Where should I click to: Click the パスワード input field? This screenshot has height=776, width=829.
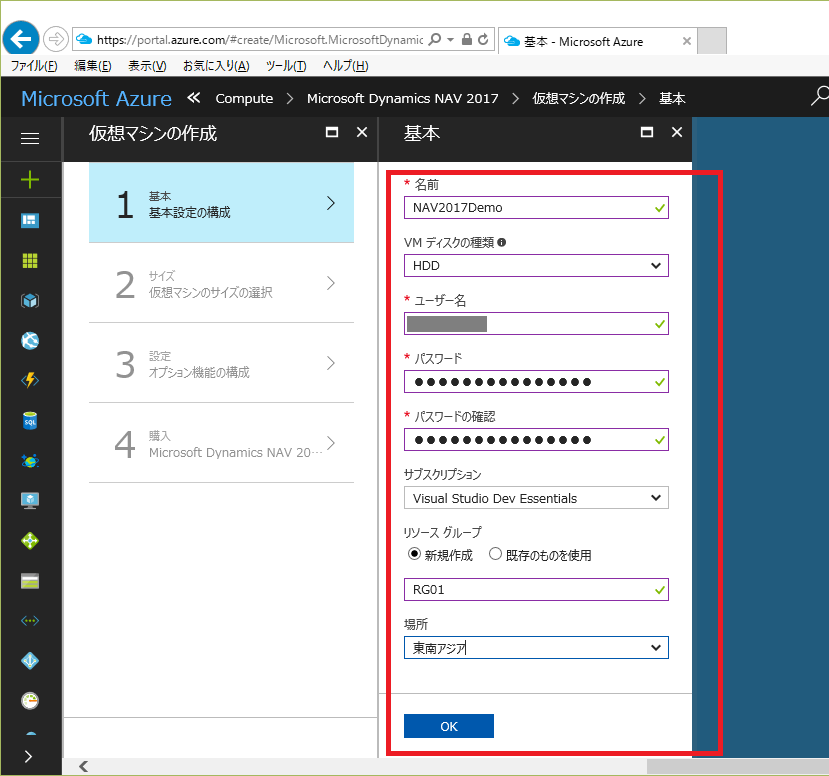(x=536, y=382)
